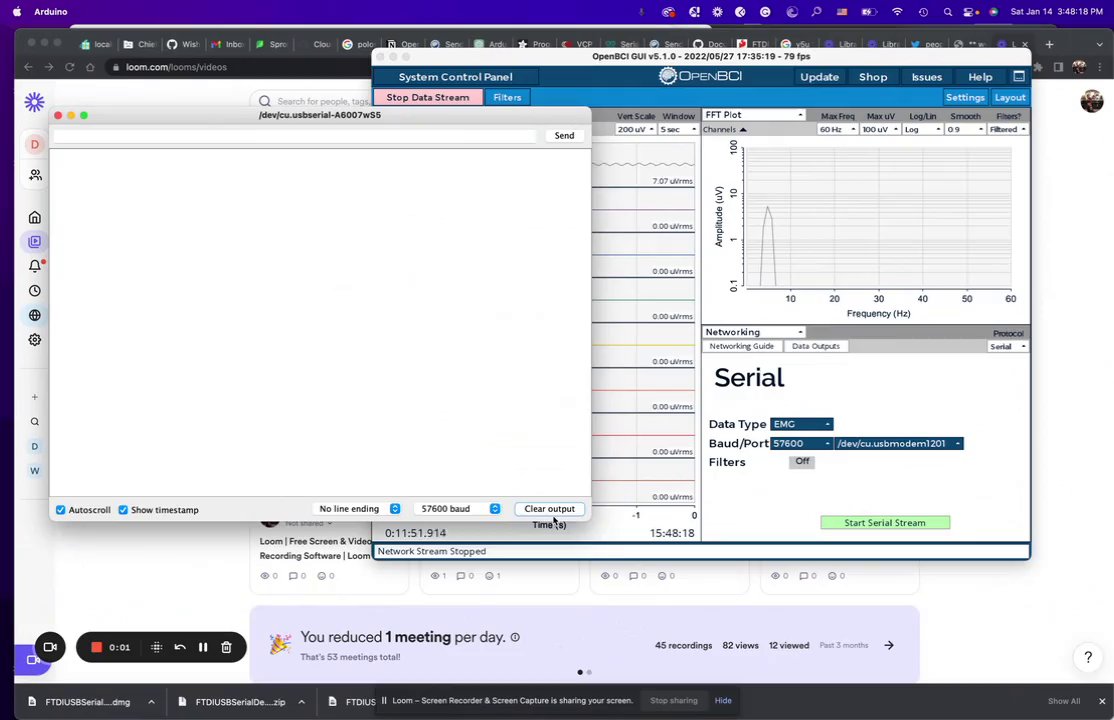Open the Loom recorder drawing grid icon
Screen dimensions: 1114x720
tap(156, 647)
